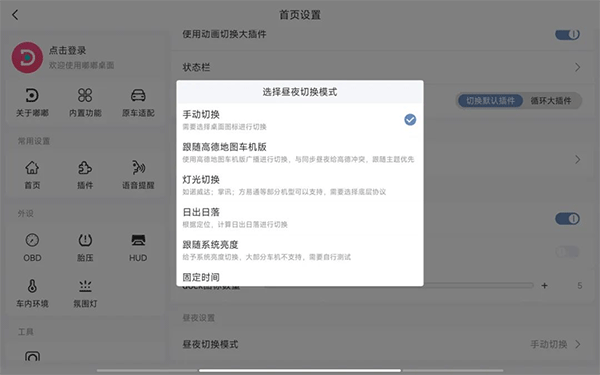Choose 跟随高德地图车机版 option
Image resolution: width=600 pixels, height=375 pixels.
(300, 153)
